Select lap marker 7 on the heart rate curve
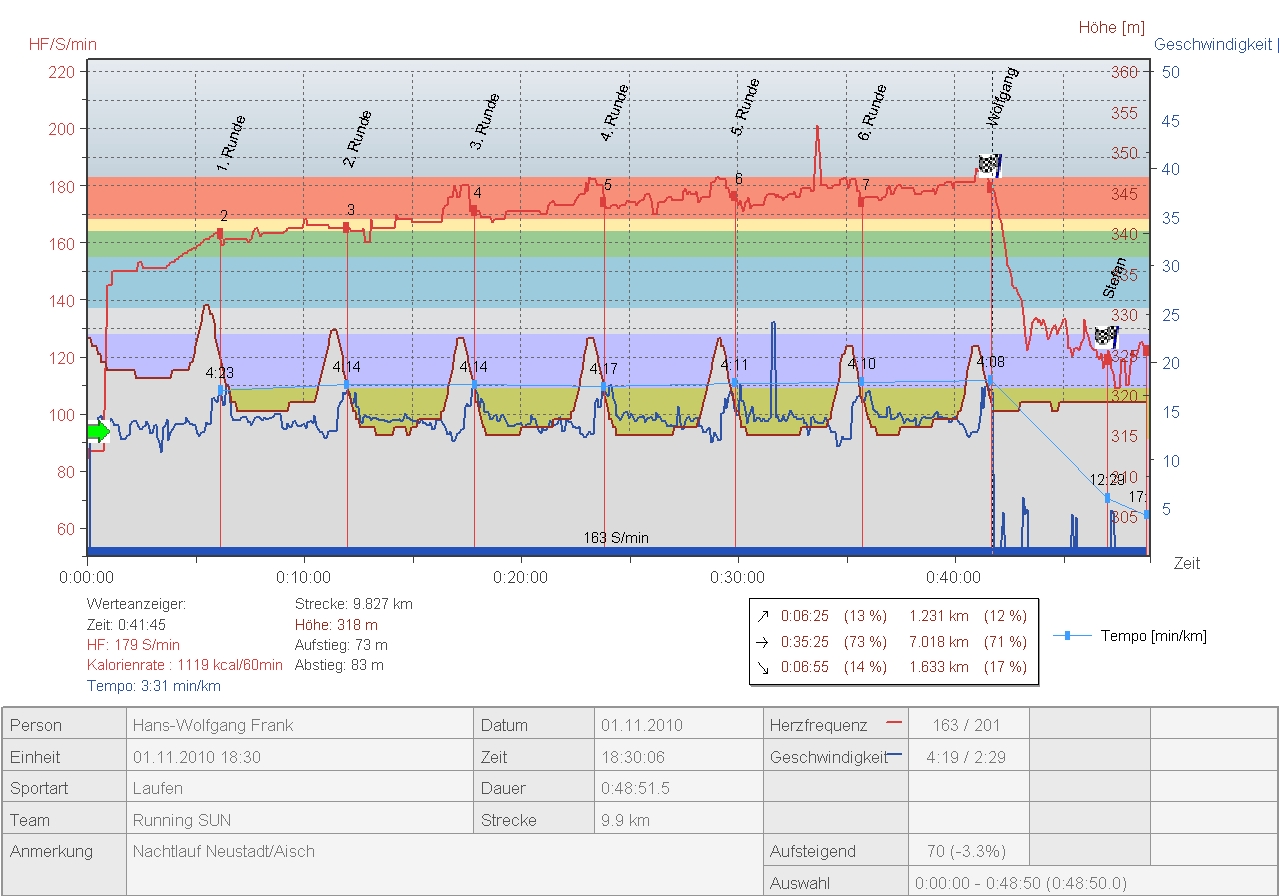The height and width of the screenshot is (896, 1279). [x=861, y=201]
